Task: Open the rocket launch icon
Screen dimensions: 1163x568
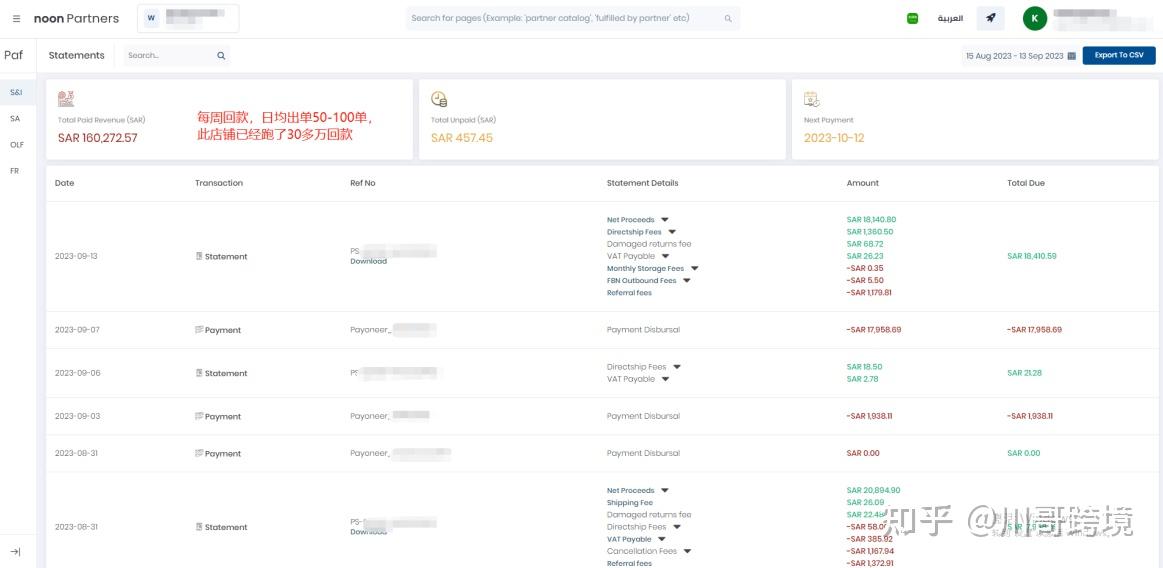Action: pos(990,19)
